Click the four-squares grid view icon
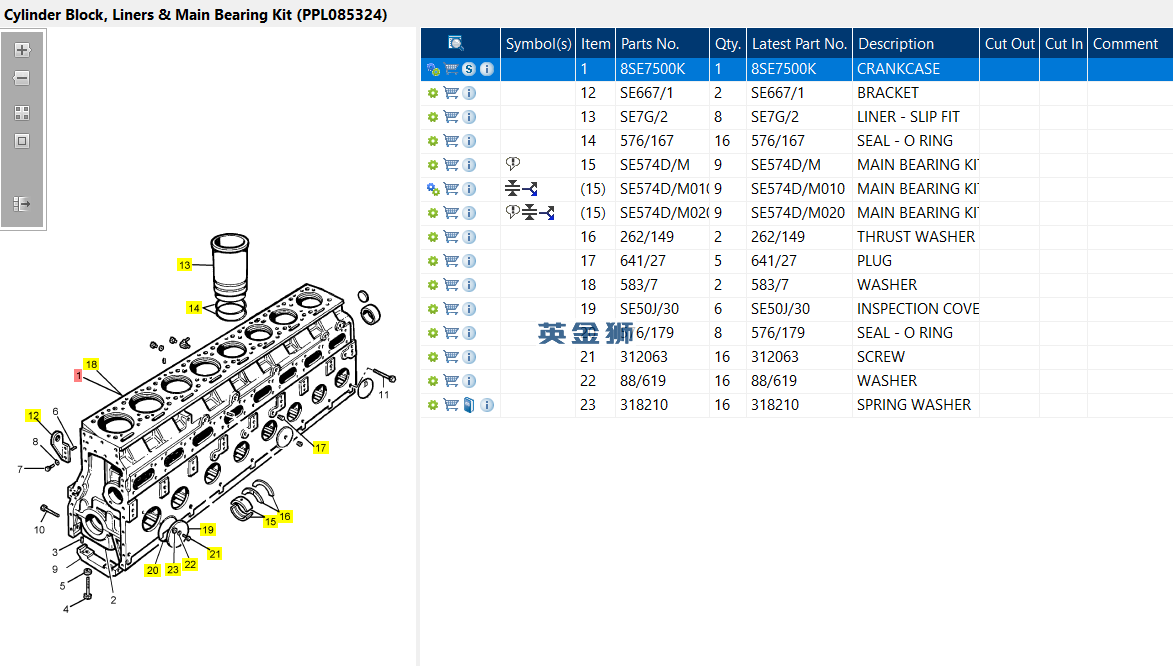 click(22, 113)
